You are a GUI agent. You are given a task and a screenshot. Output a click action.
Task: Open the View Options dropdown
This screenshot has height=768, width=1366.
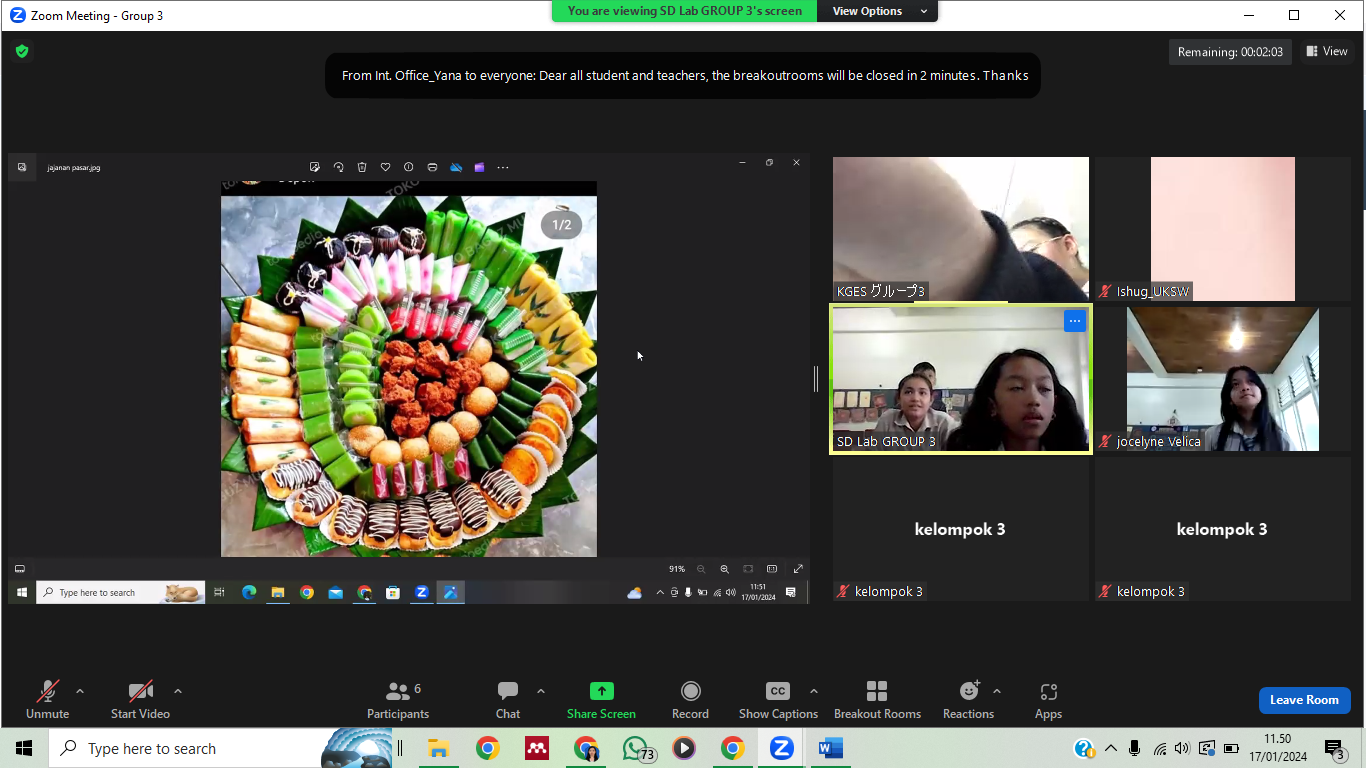coord(877,11)
